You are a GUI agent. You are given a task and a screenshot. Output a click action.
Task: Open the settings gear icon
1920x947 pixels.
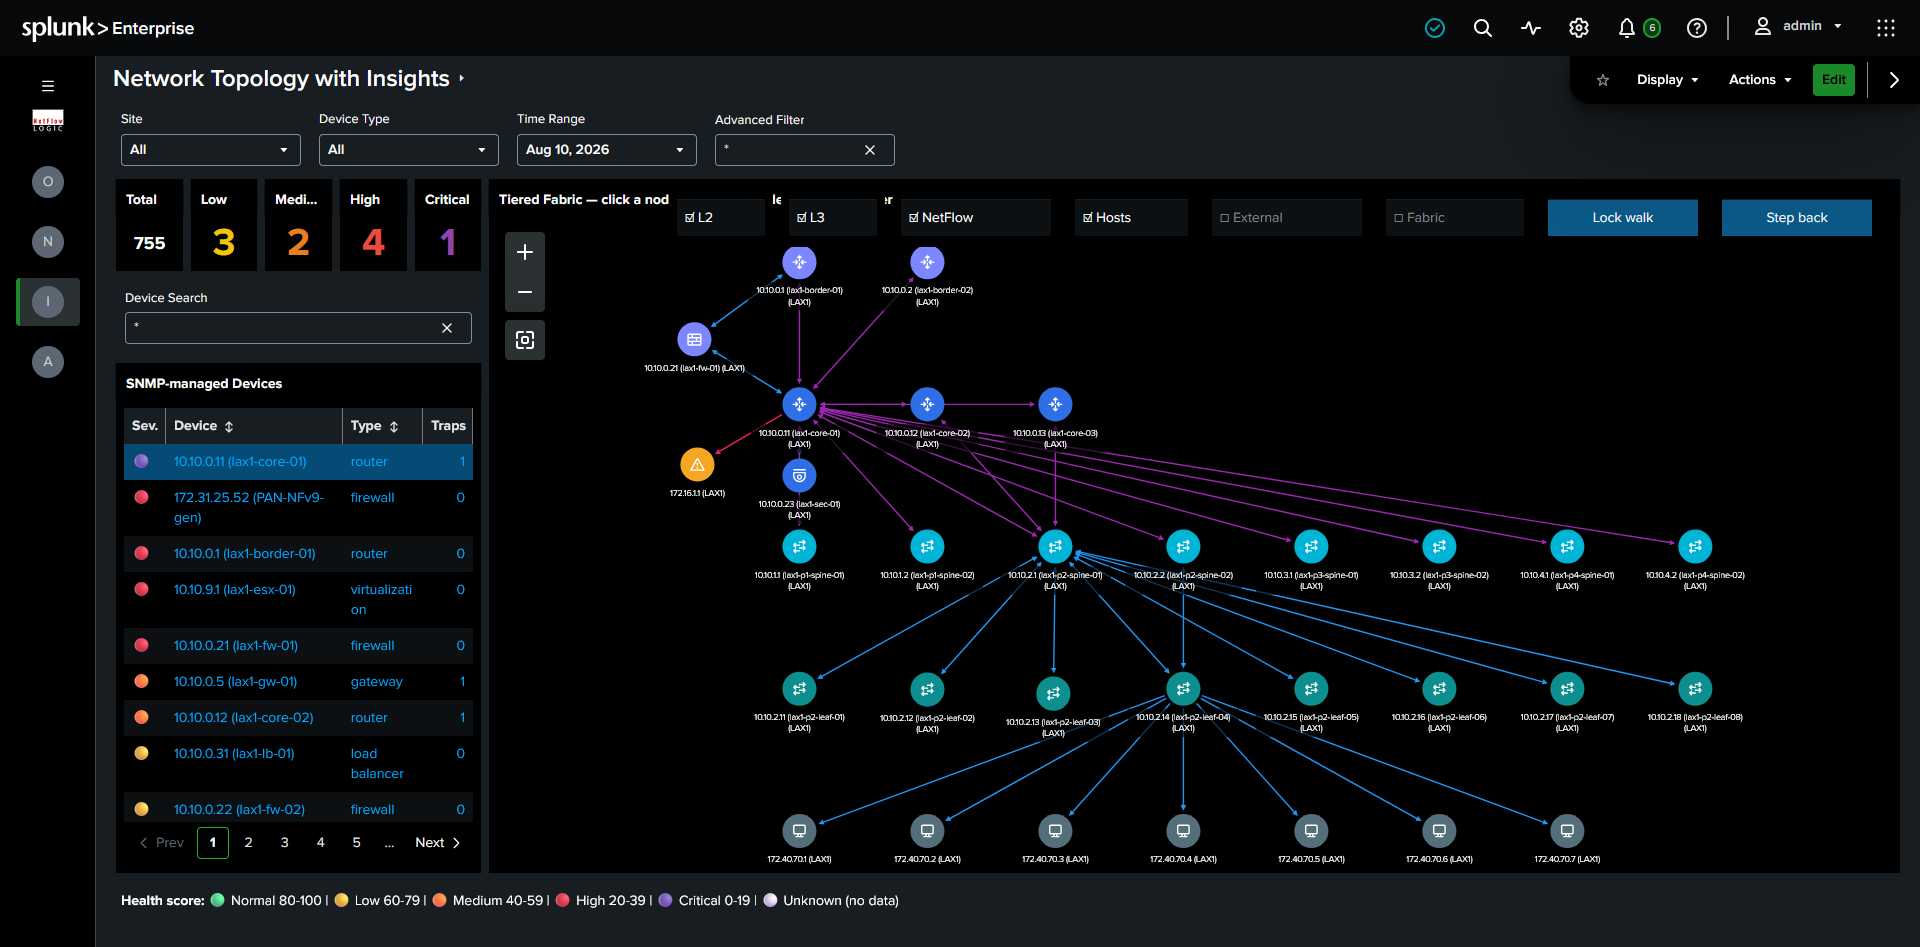click(x=1579, y=28)
